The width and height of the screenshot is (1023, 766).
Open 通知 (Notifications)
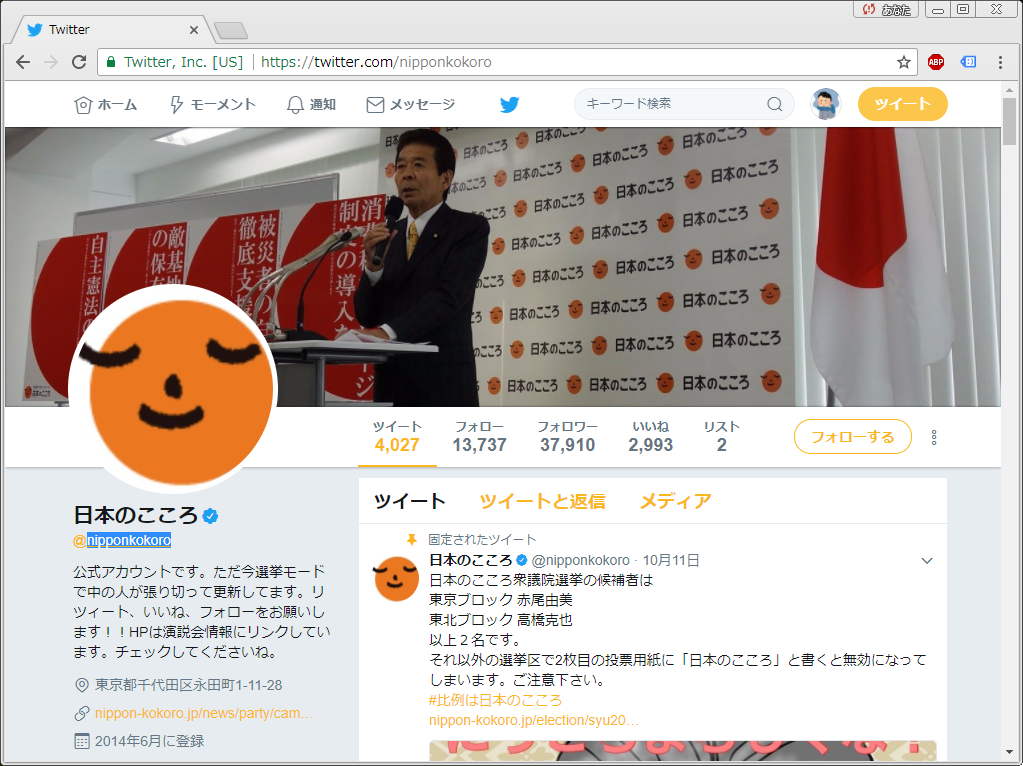312,104
